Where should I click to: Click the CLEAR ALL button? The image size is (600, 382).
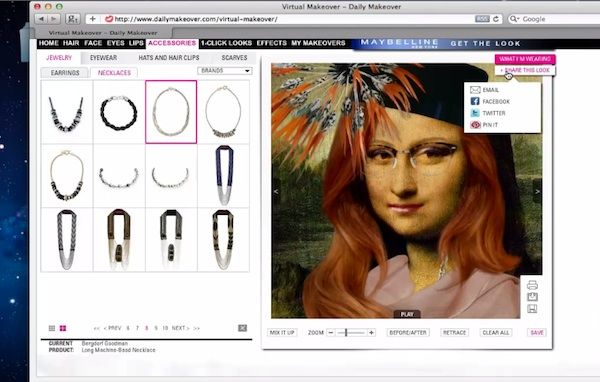click(496, 333)
